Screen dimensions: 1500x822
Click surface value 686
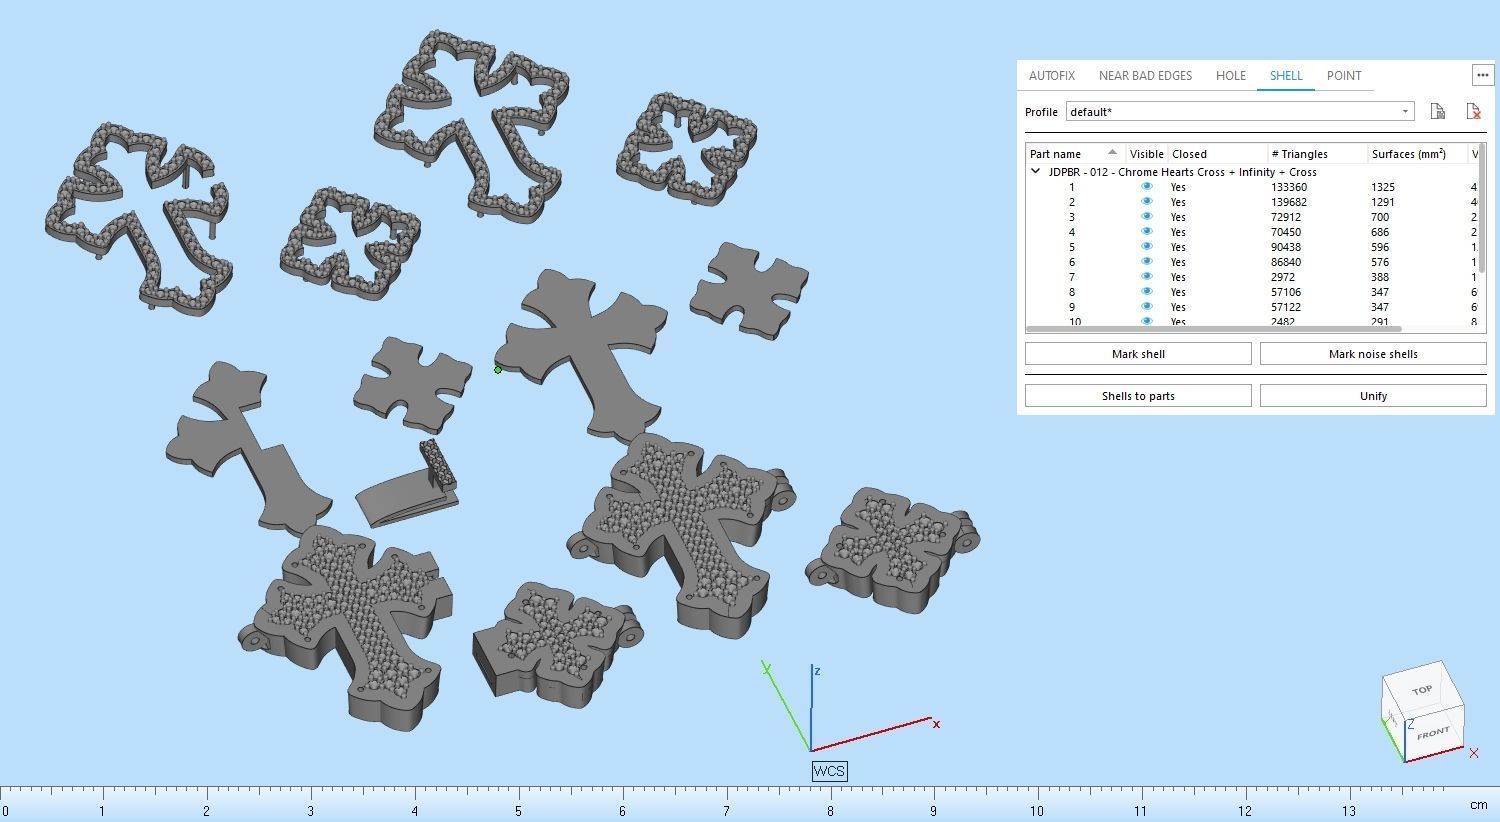pyautogui.click(x=1380, y=232)
